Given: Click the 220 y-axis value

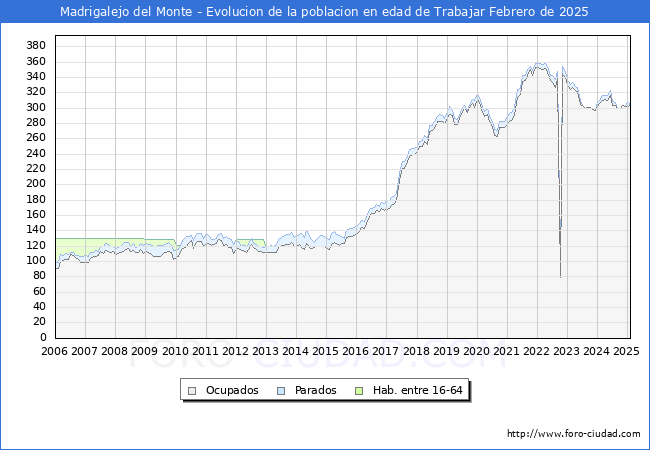Looking at the screenshot, I should point(36,169).
